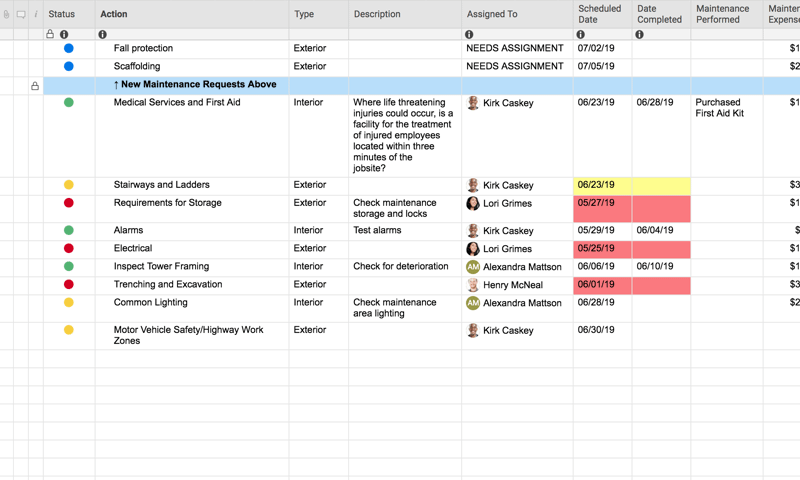This screenshot has width=800, height=480.
Task: Select date completed 06/10/19 cell
Action: pos(661,267)
